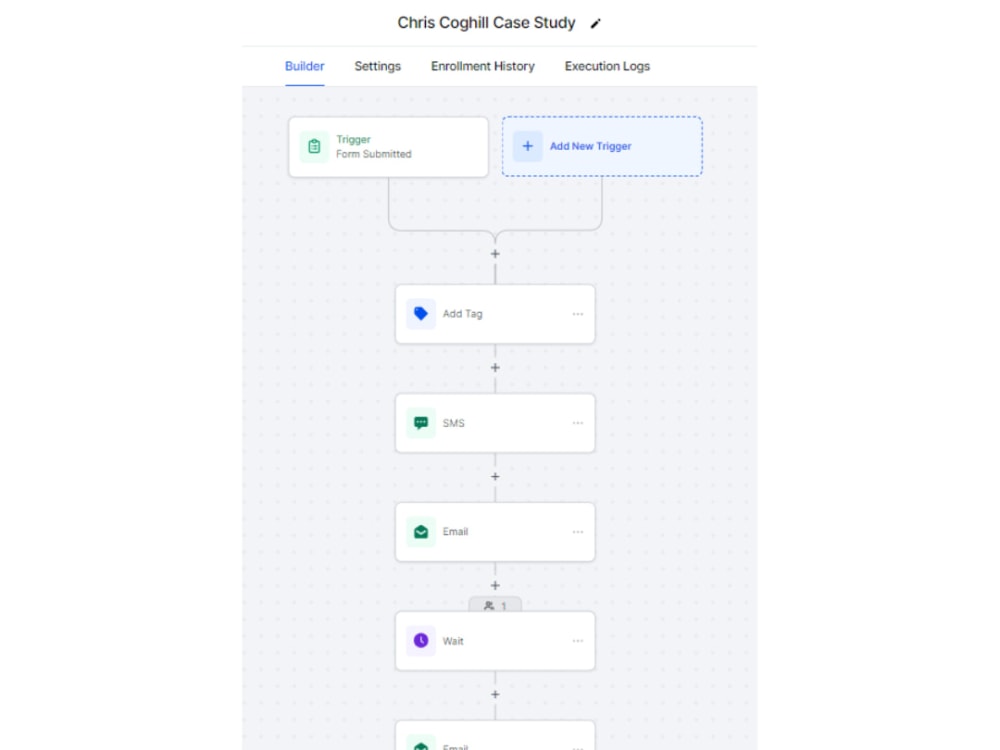Click the SMS message bubble icon

[x=421, y=422]
